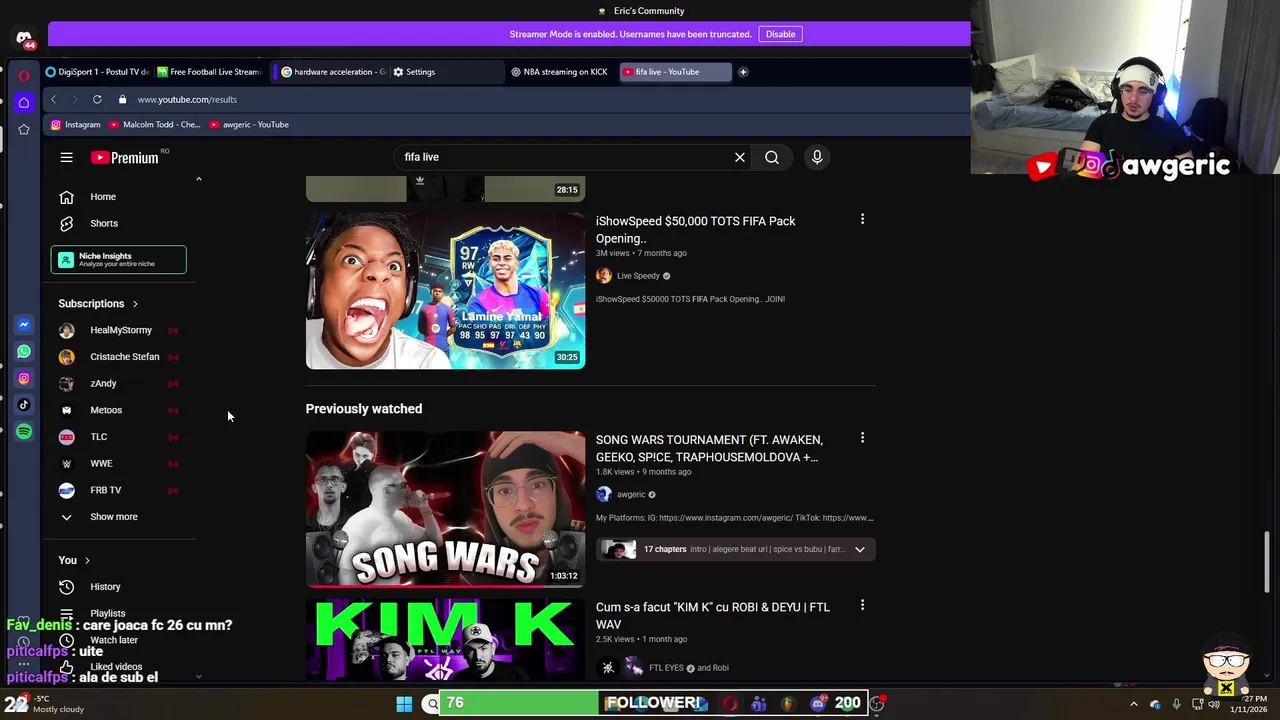Open options menu for iShowSpeed video
The image size is (1280, 720).
pos(862,219)
